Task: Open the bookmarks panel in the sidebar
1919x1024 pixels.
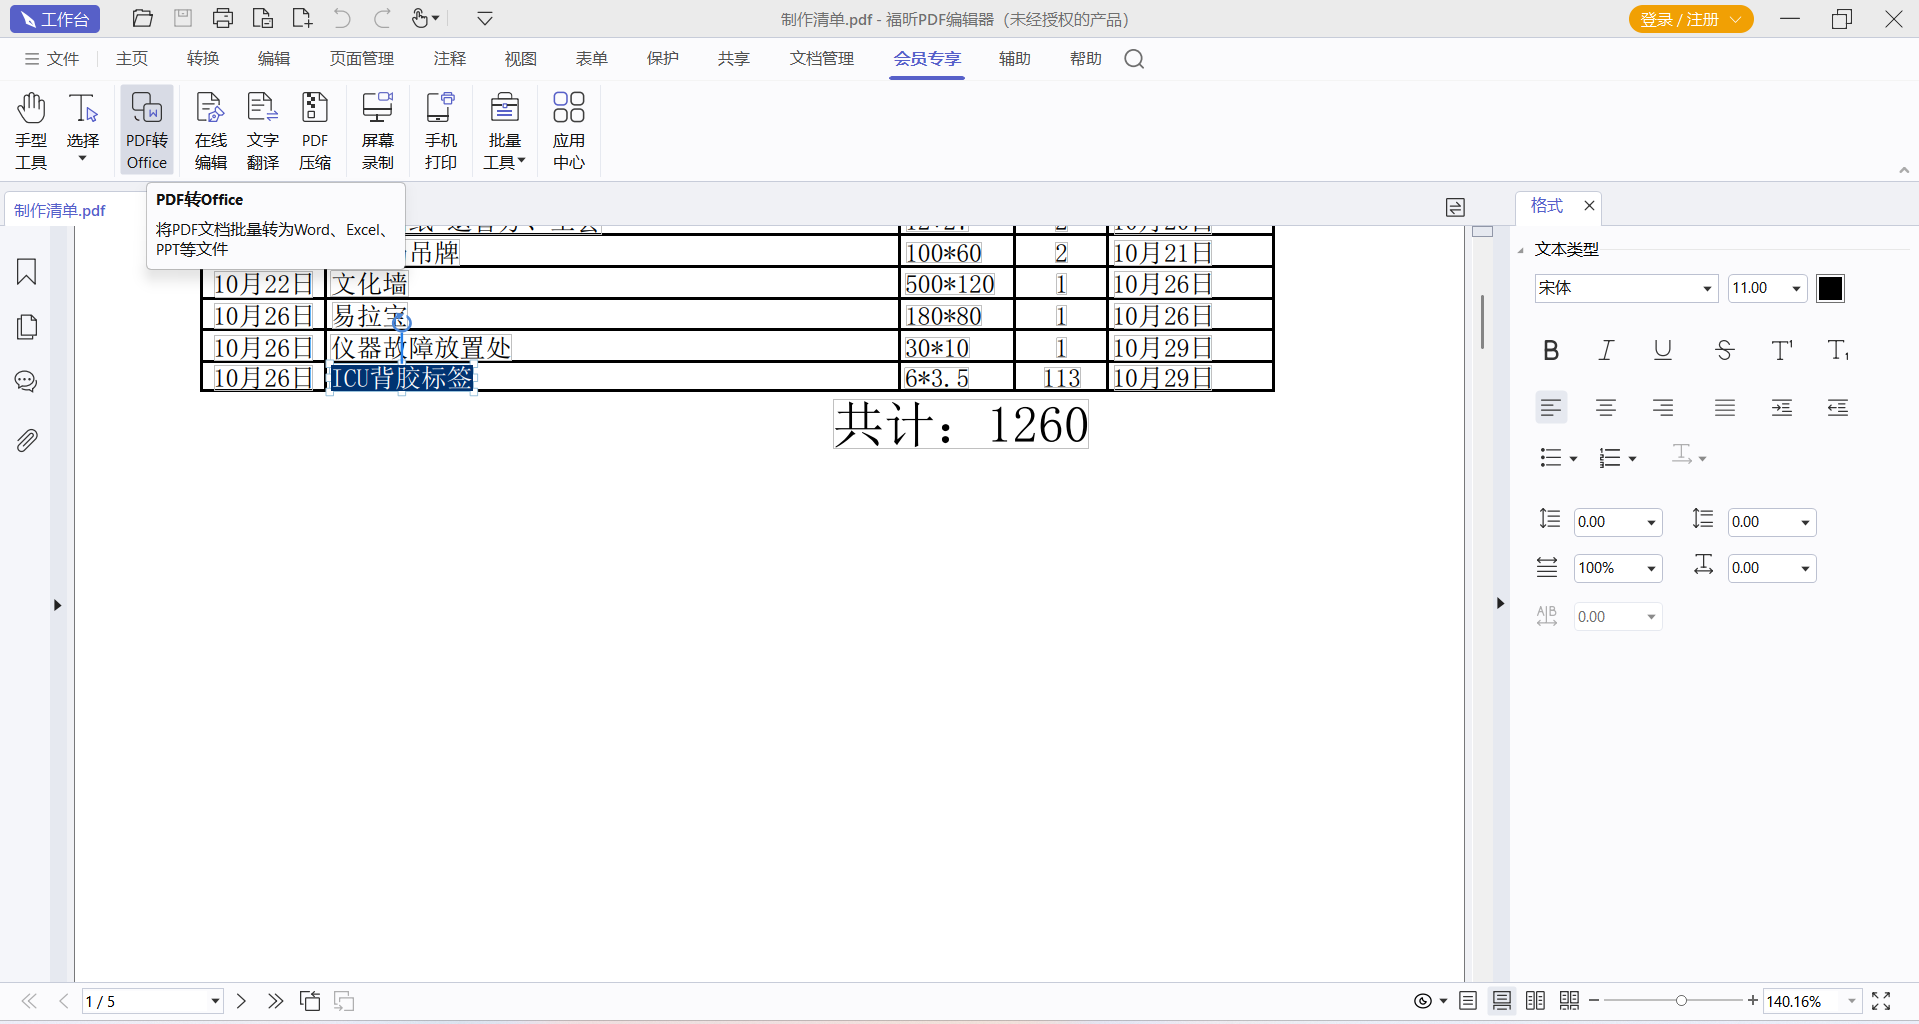Action: pyautogui.click(x=27, y=272)
